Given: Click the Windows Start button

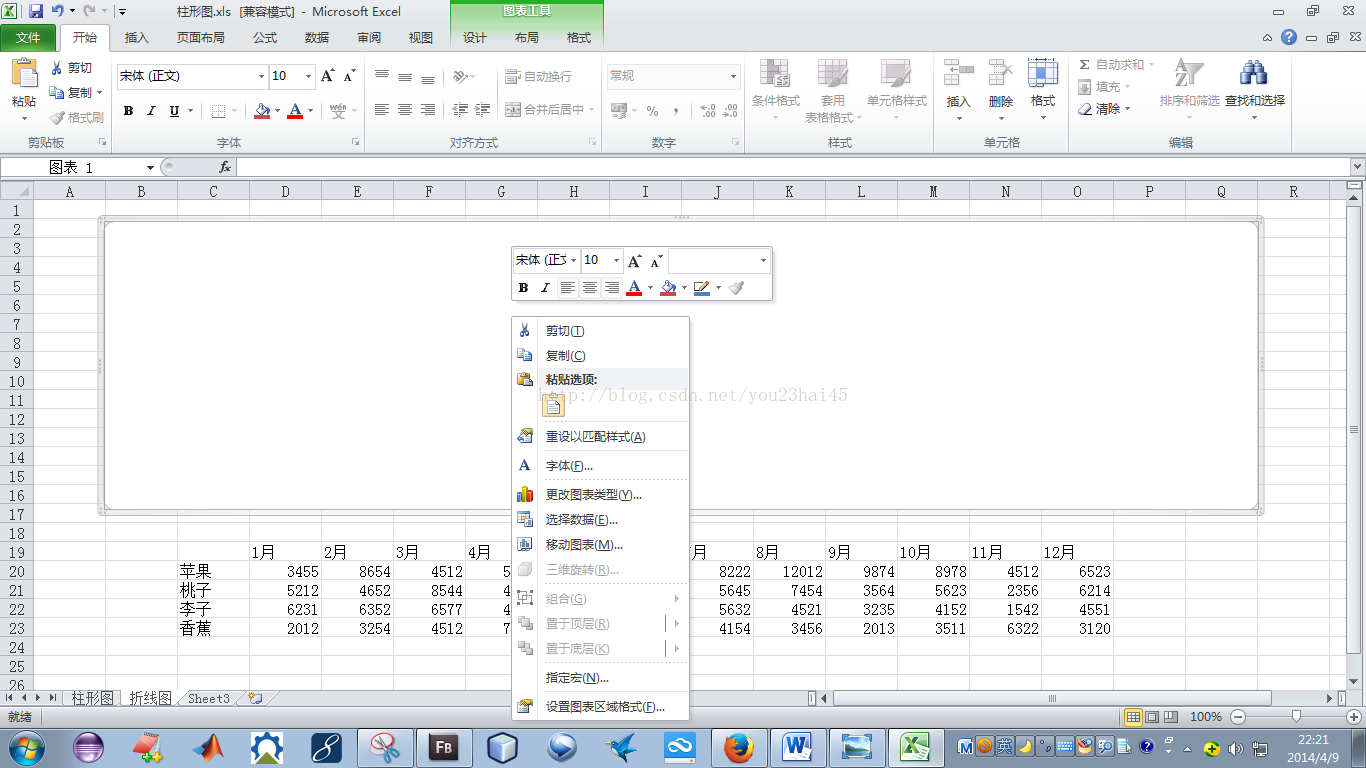Looking at the screenshot, I should (26, 746).
